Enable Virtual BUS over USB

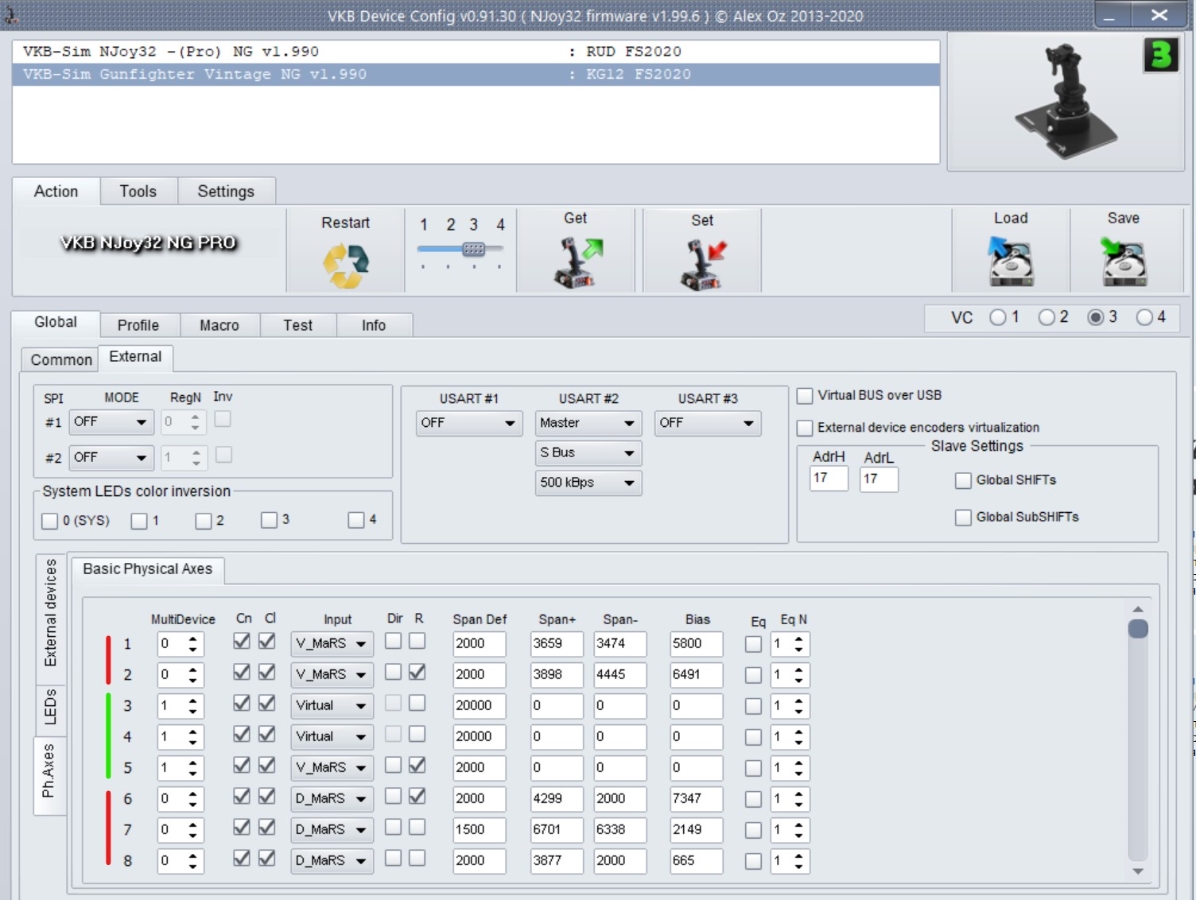(805, 396)
